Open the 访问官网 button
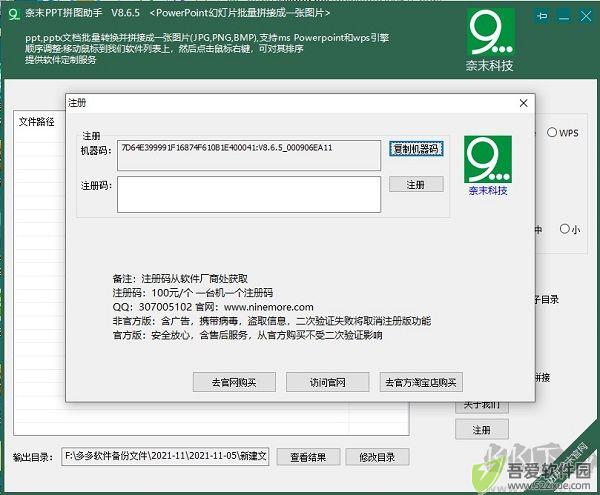 click(x=328, y=382)
